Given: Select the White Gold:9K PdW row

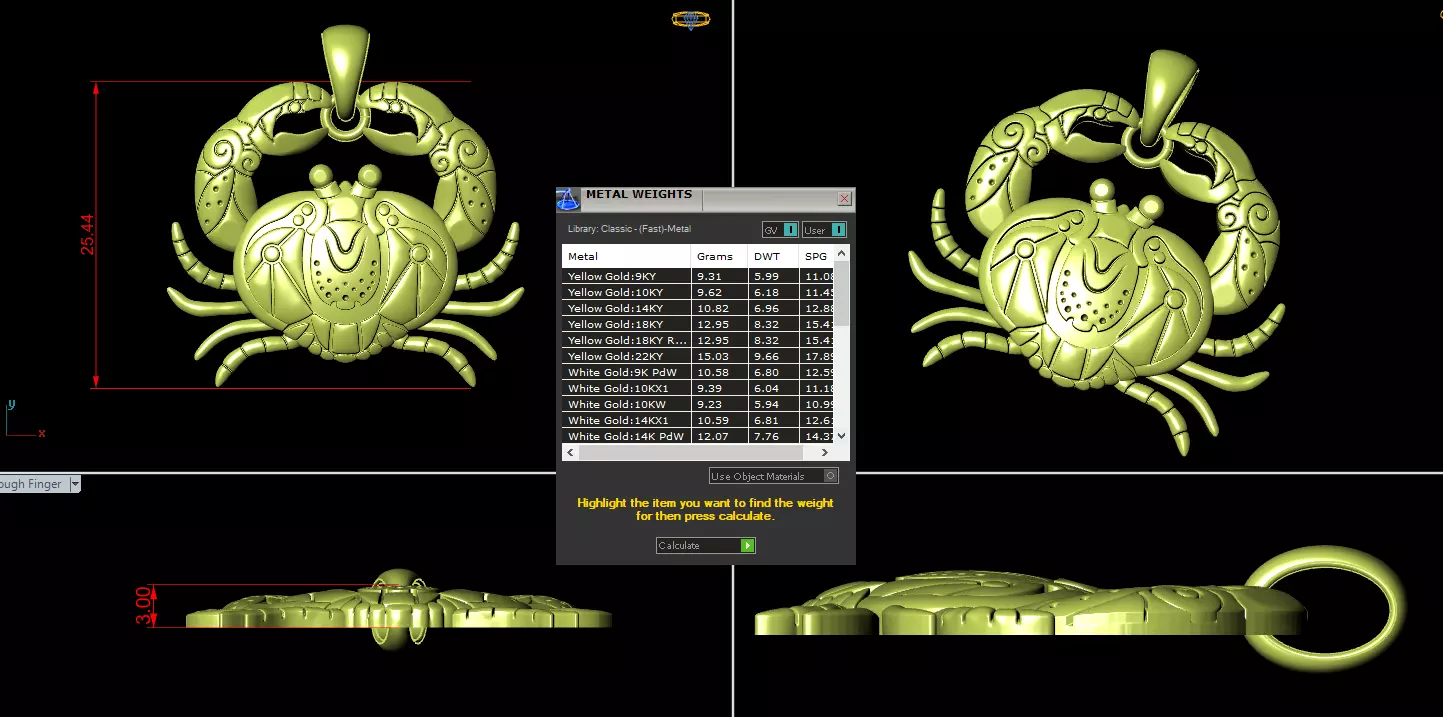Looking at the screenshot, I should 699,372.
